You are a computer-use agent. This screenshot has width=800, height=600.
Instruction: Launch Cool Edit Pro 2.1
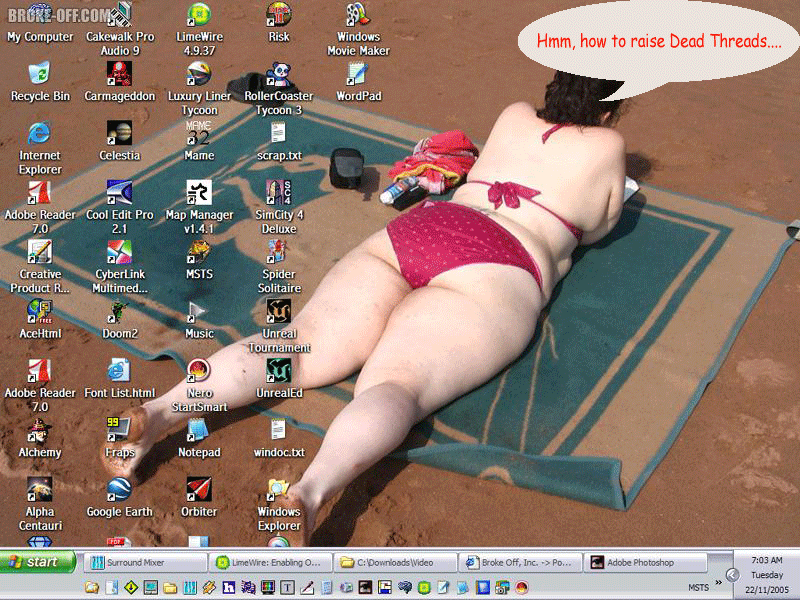119,194
